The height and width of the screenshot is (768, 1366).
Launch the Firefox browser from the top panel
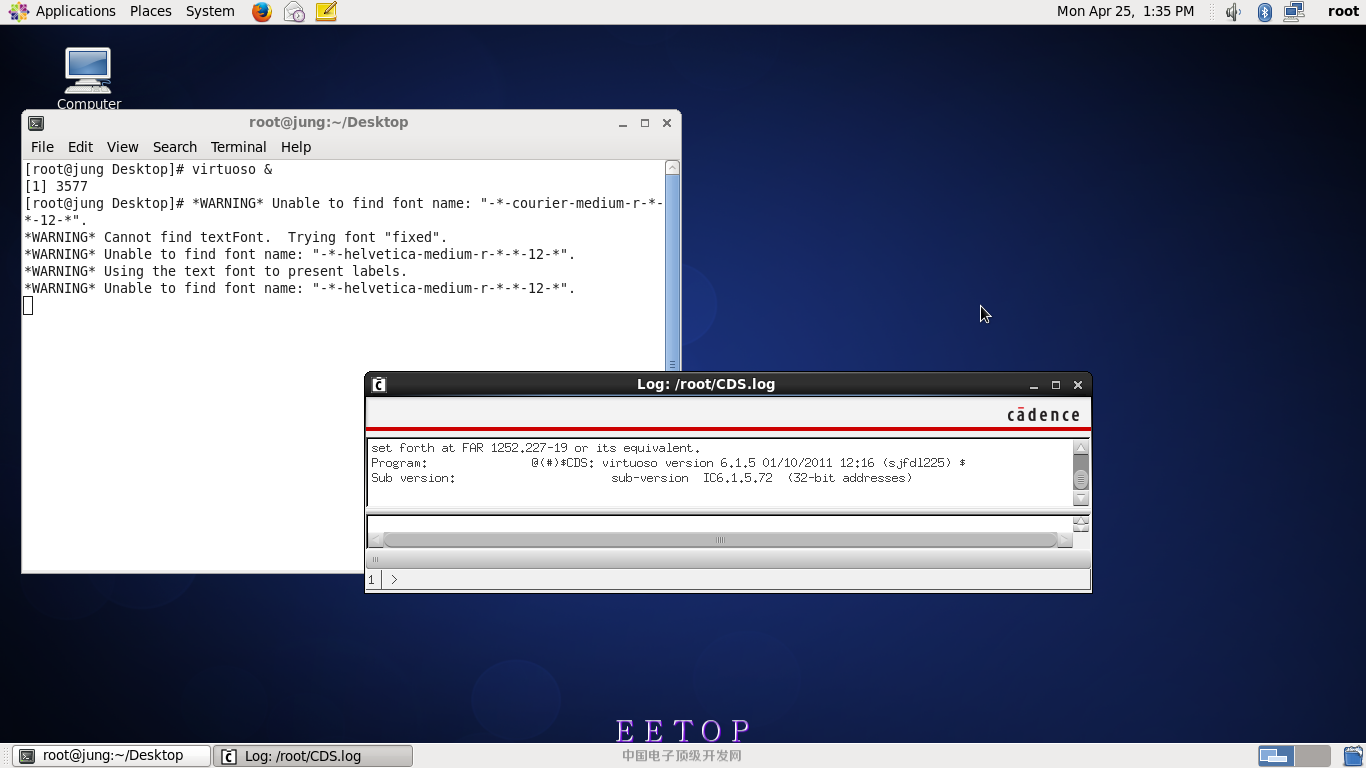point(262,12)
